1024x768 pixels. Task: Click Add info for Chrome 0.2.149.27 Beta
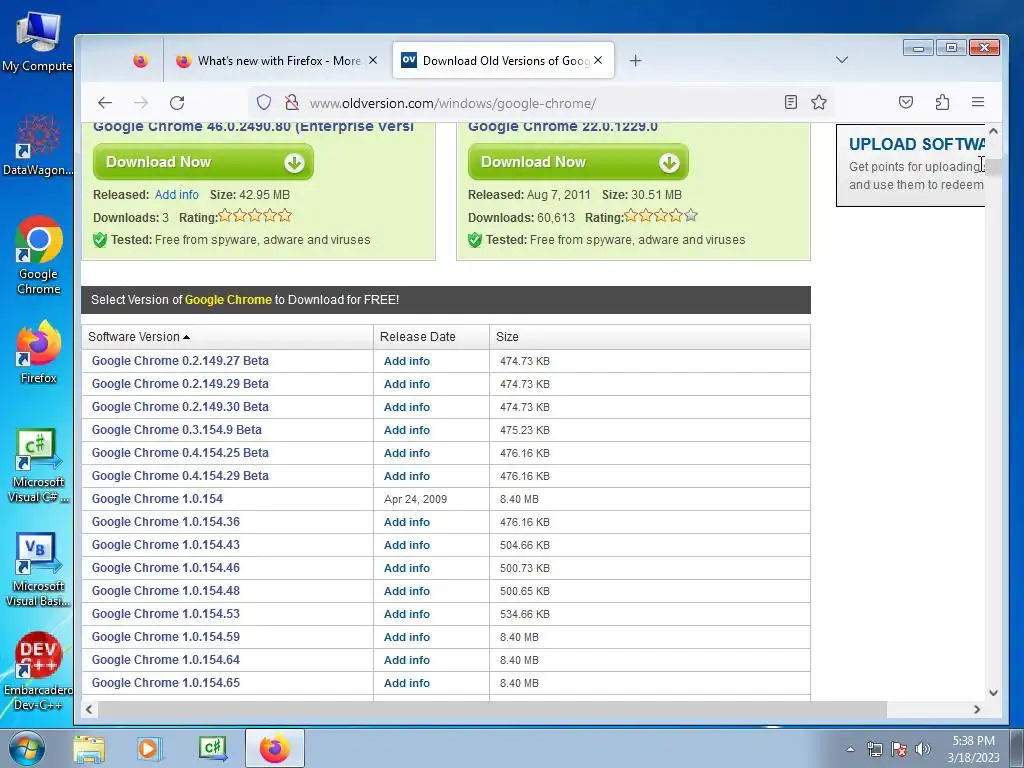(x=407, y=361)
